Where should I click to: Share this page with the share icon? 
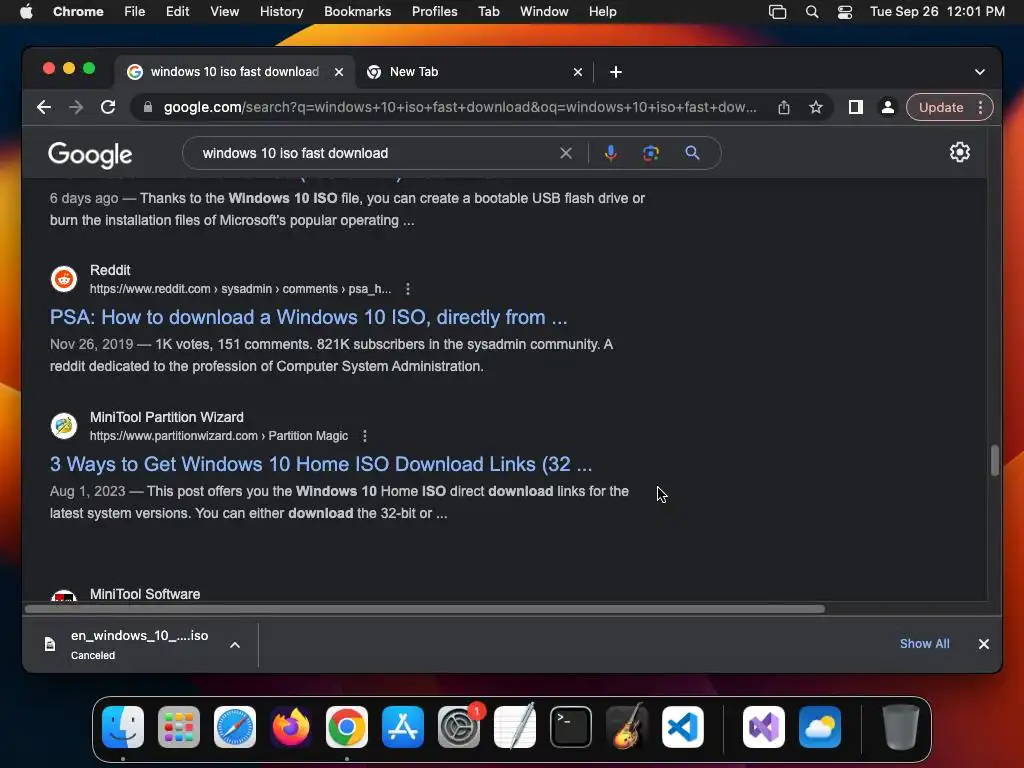point(784,107)
